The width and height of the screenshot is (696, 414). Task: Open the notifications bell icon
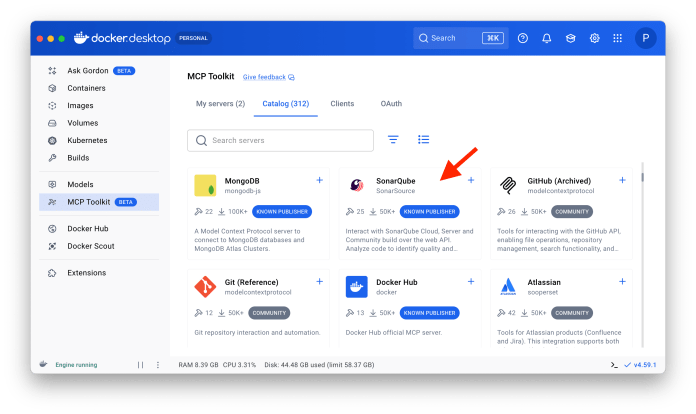(547, 38)
